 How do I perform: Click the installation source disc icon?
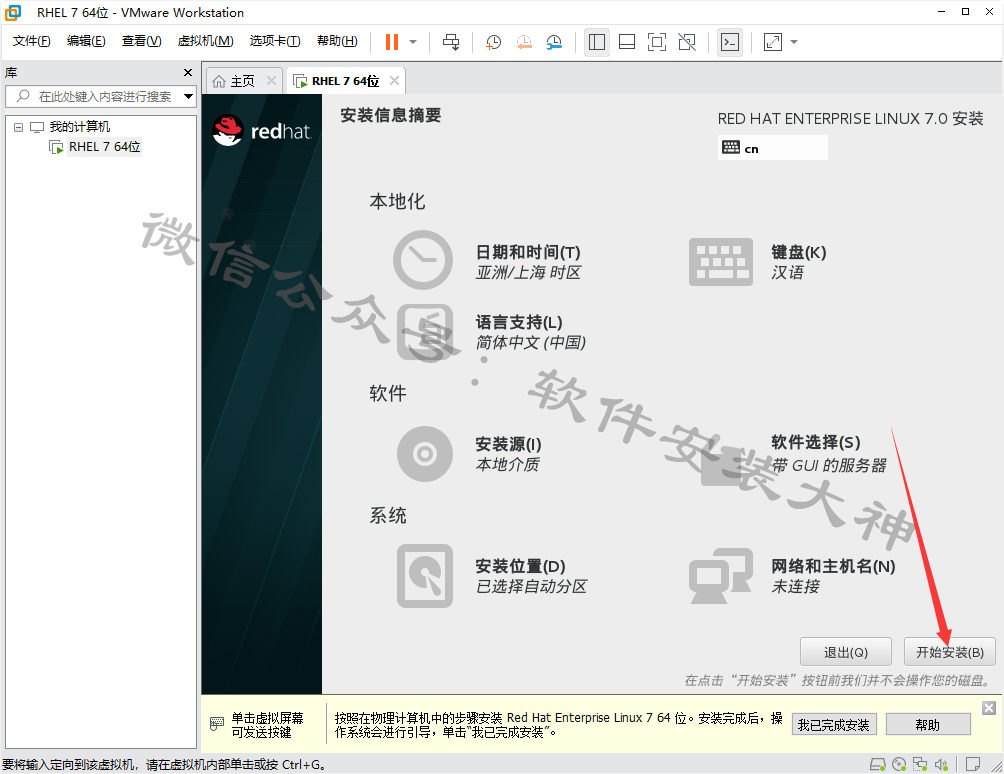coord(425,454)
